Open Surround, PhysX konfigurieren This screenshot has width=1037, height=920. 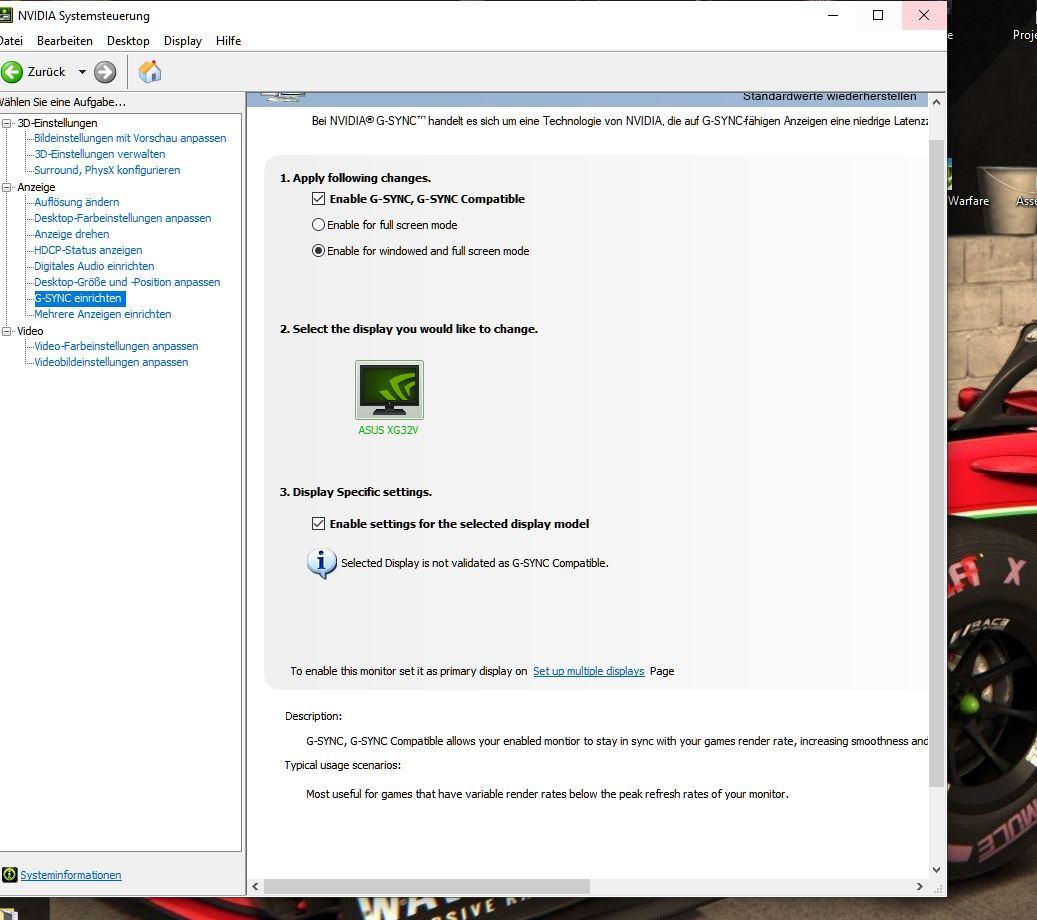[x=107, y=170]
